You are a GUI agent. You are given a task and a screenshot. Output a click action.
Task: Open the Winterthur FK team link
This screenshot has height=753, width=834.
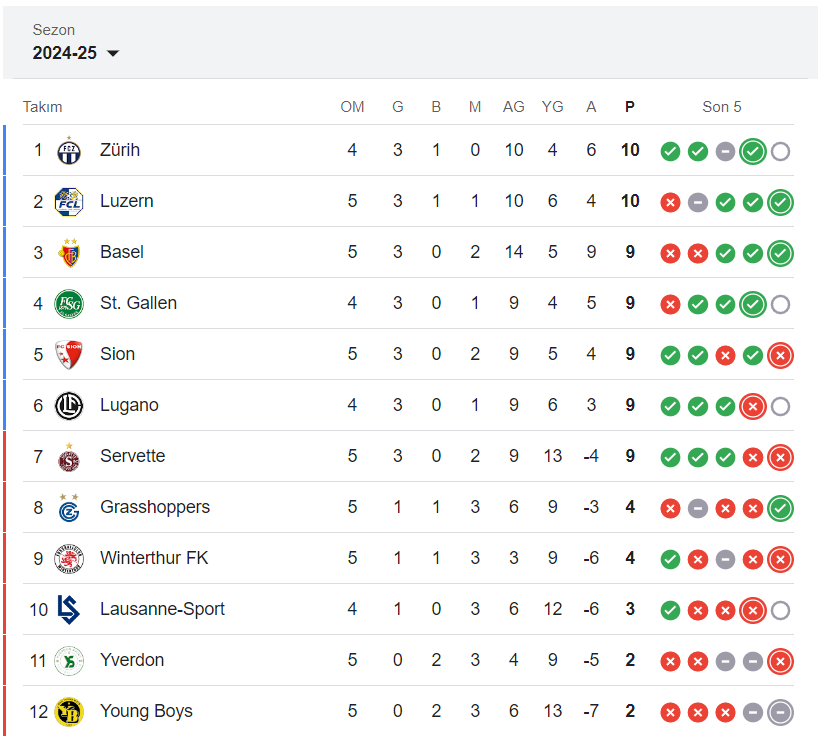(x=154, y=558)
